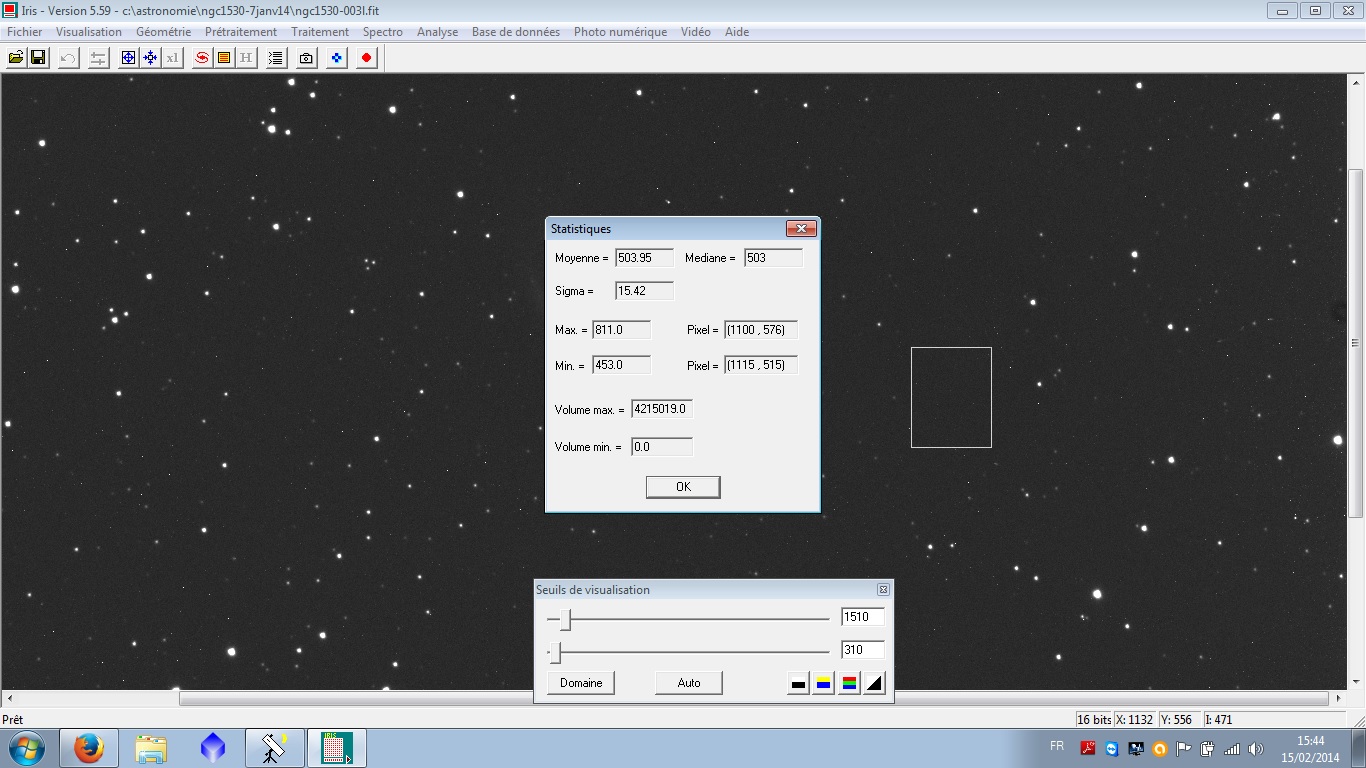
Task: Click the telescope app taskbar icon
Action: click(275, 748)
